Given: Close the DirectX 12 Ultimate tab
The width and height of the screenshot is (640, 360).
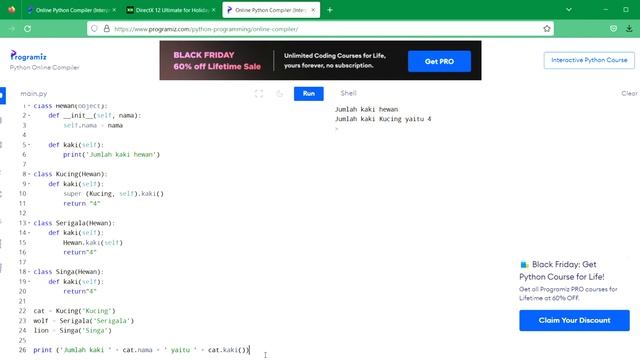Looking at the screenshot, I should click(213, 10).
